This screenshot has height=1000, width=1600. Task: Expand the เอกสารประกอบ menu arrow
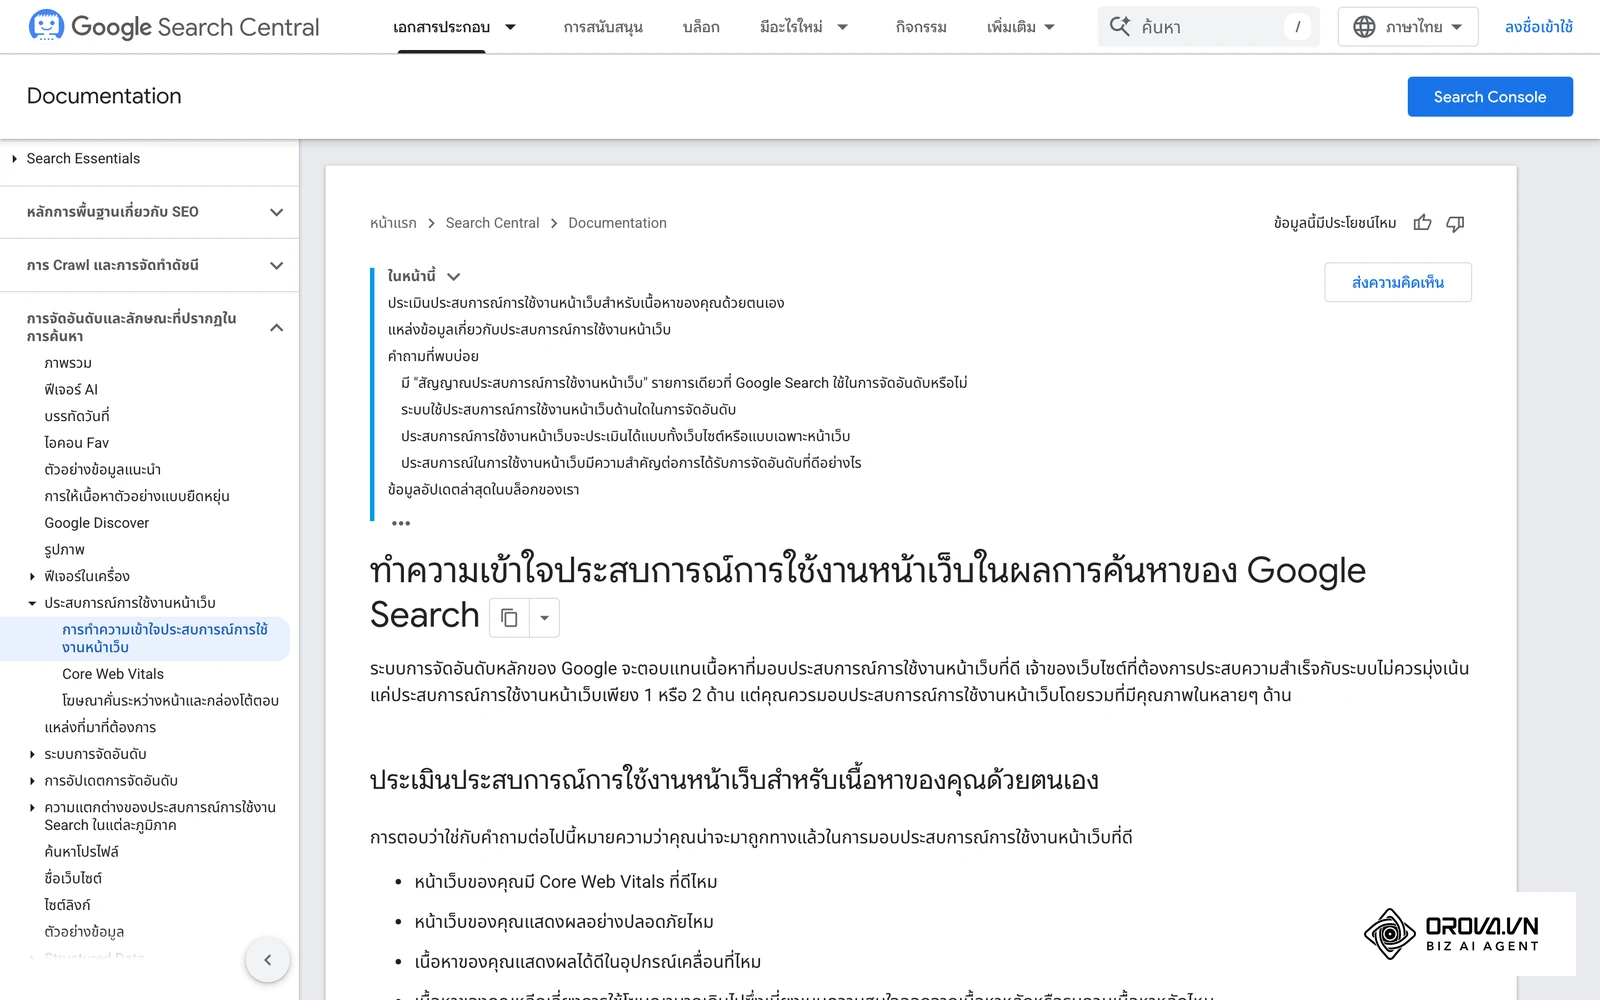[510, 27]
